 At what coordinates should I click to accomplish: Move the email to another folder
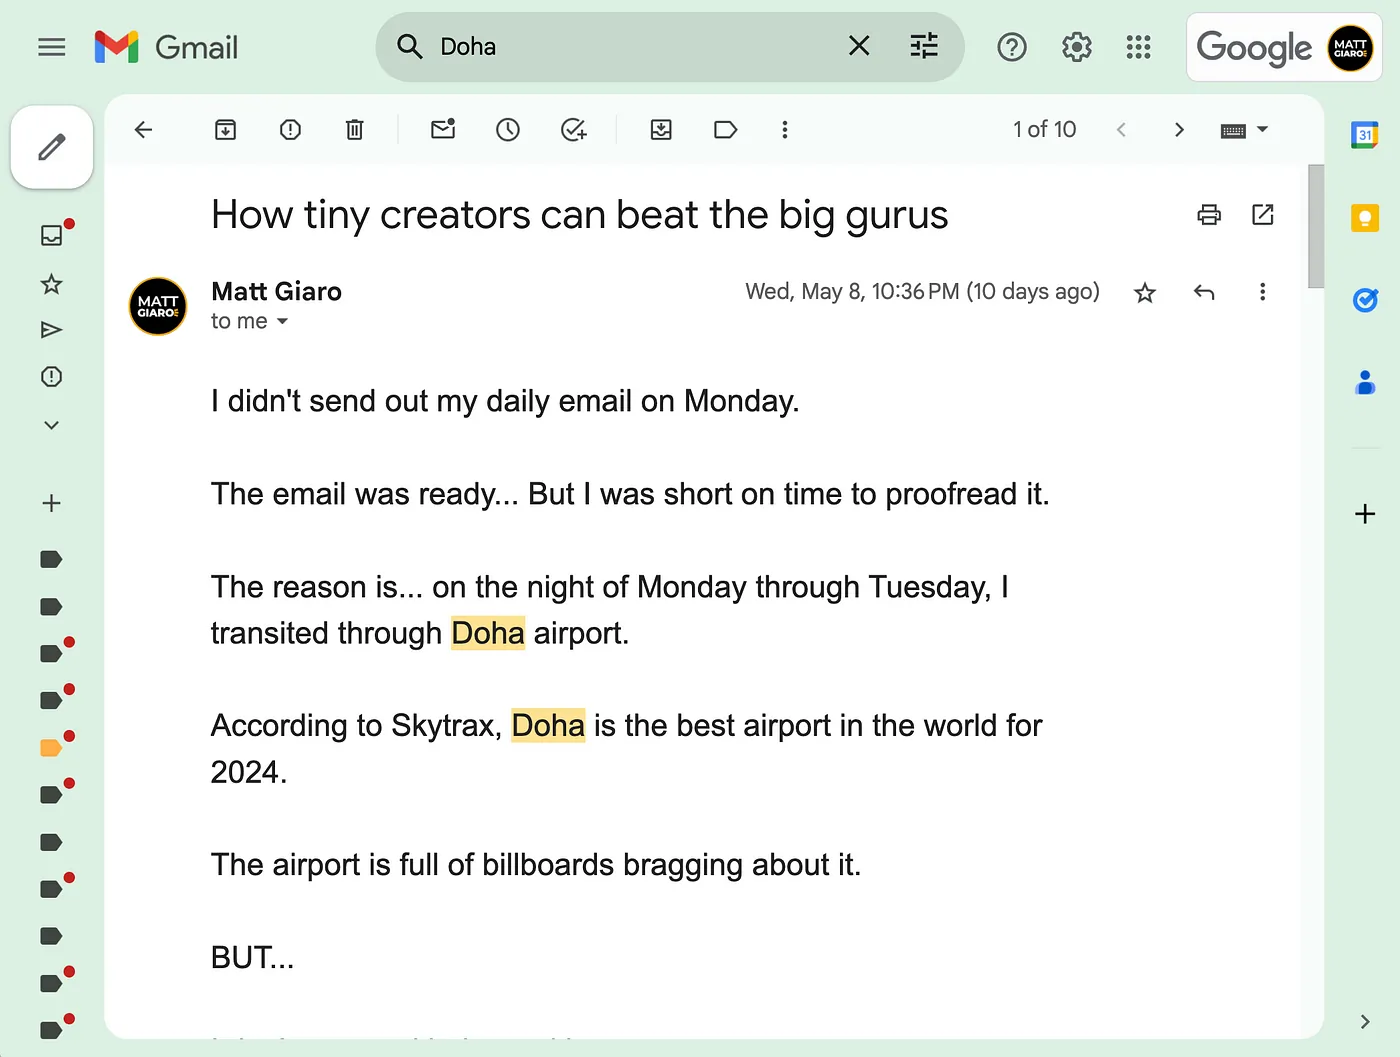661,130
